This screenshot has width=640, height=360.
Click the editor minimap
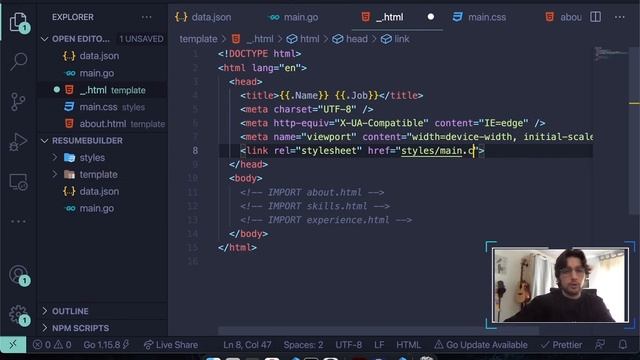(x=611, y=53)
